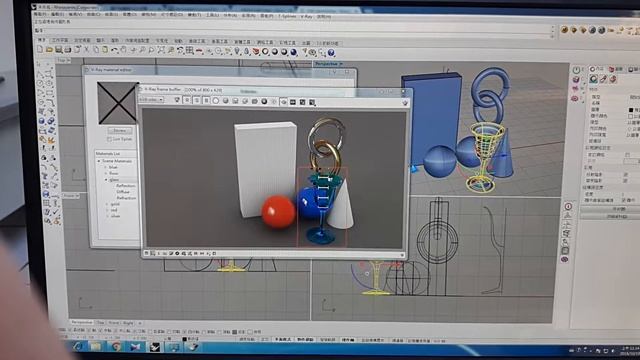The image size is (640, 360).
Task: Toggle the green channel button in frame buffer
Action: point(196,100)
